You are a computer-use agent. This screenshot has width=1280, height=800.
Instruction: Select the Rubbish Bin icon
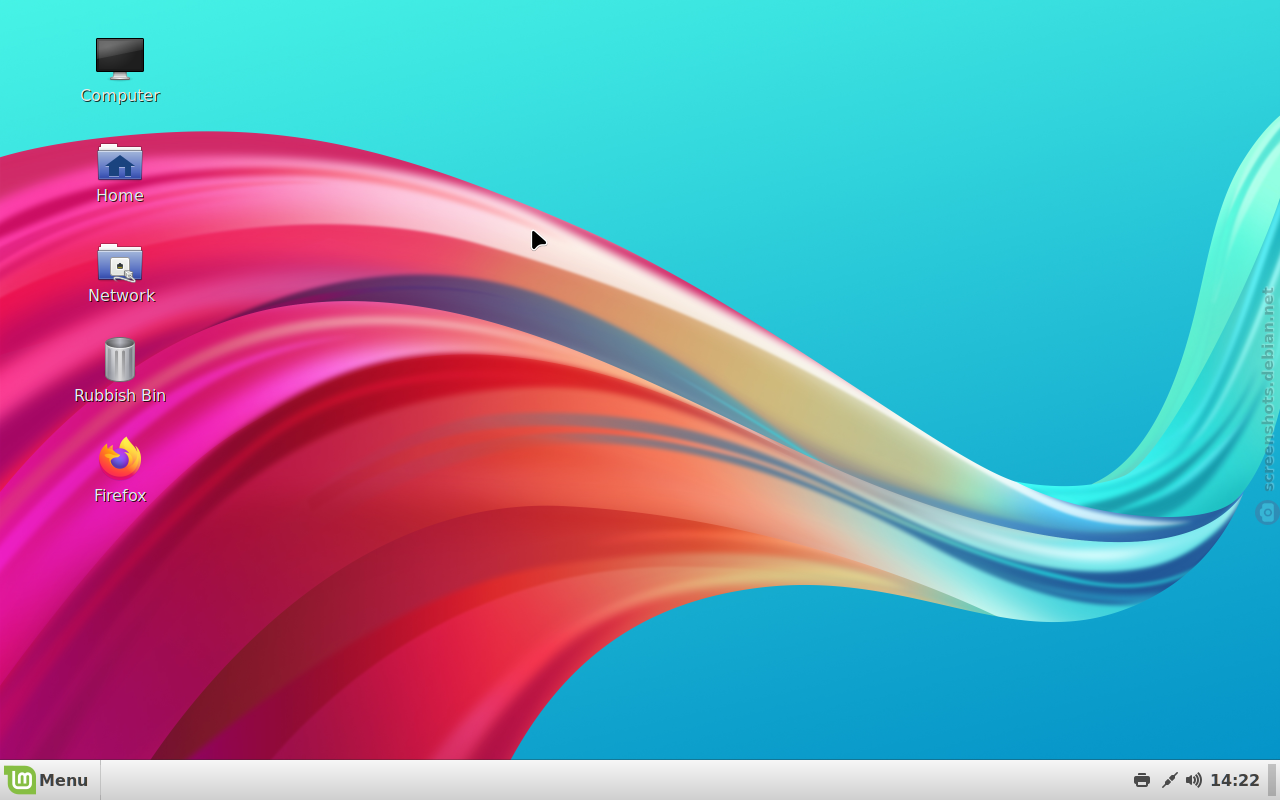pyautogui.click(x=120, y=359)
